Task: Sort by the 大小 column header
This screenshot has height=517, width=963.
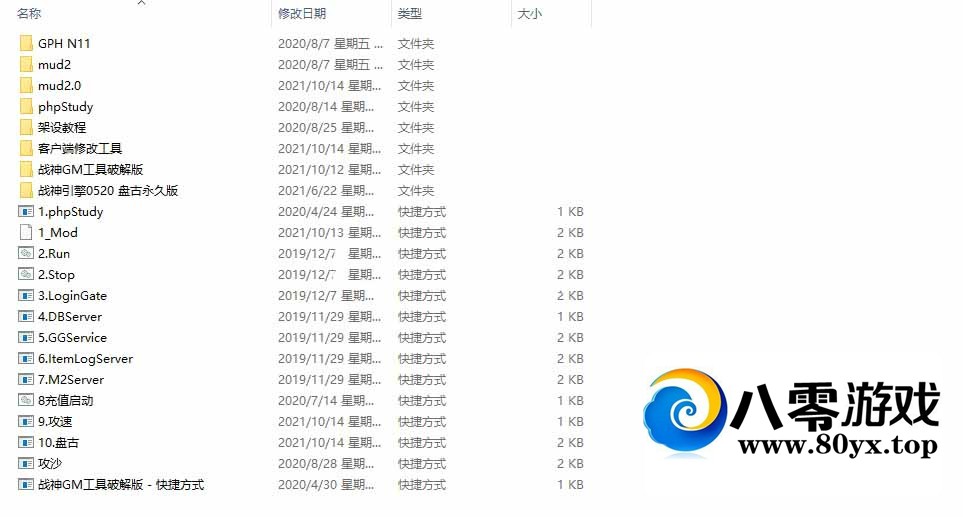Action: click(529, 14)
